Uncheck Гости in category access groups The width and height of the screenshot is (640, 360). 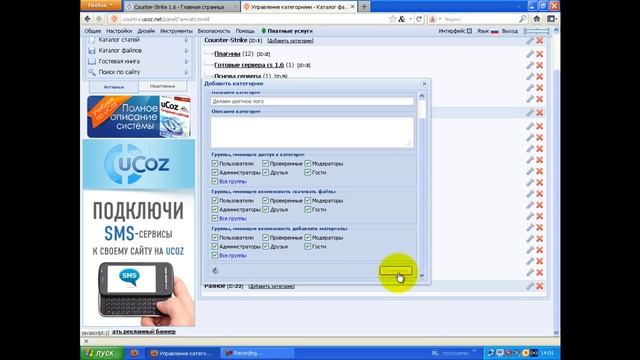pyautogui.click(x=307, y=173)
